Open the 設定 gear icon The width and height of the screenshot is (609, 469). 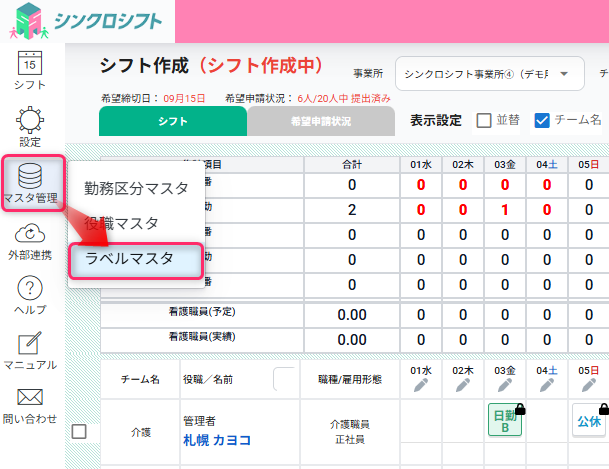tap(30, 122)
